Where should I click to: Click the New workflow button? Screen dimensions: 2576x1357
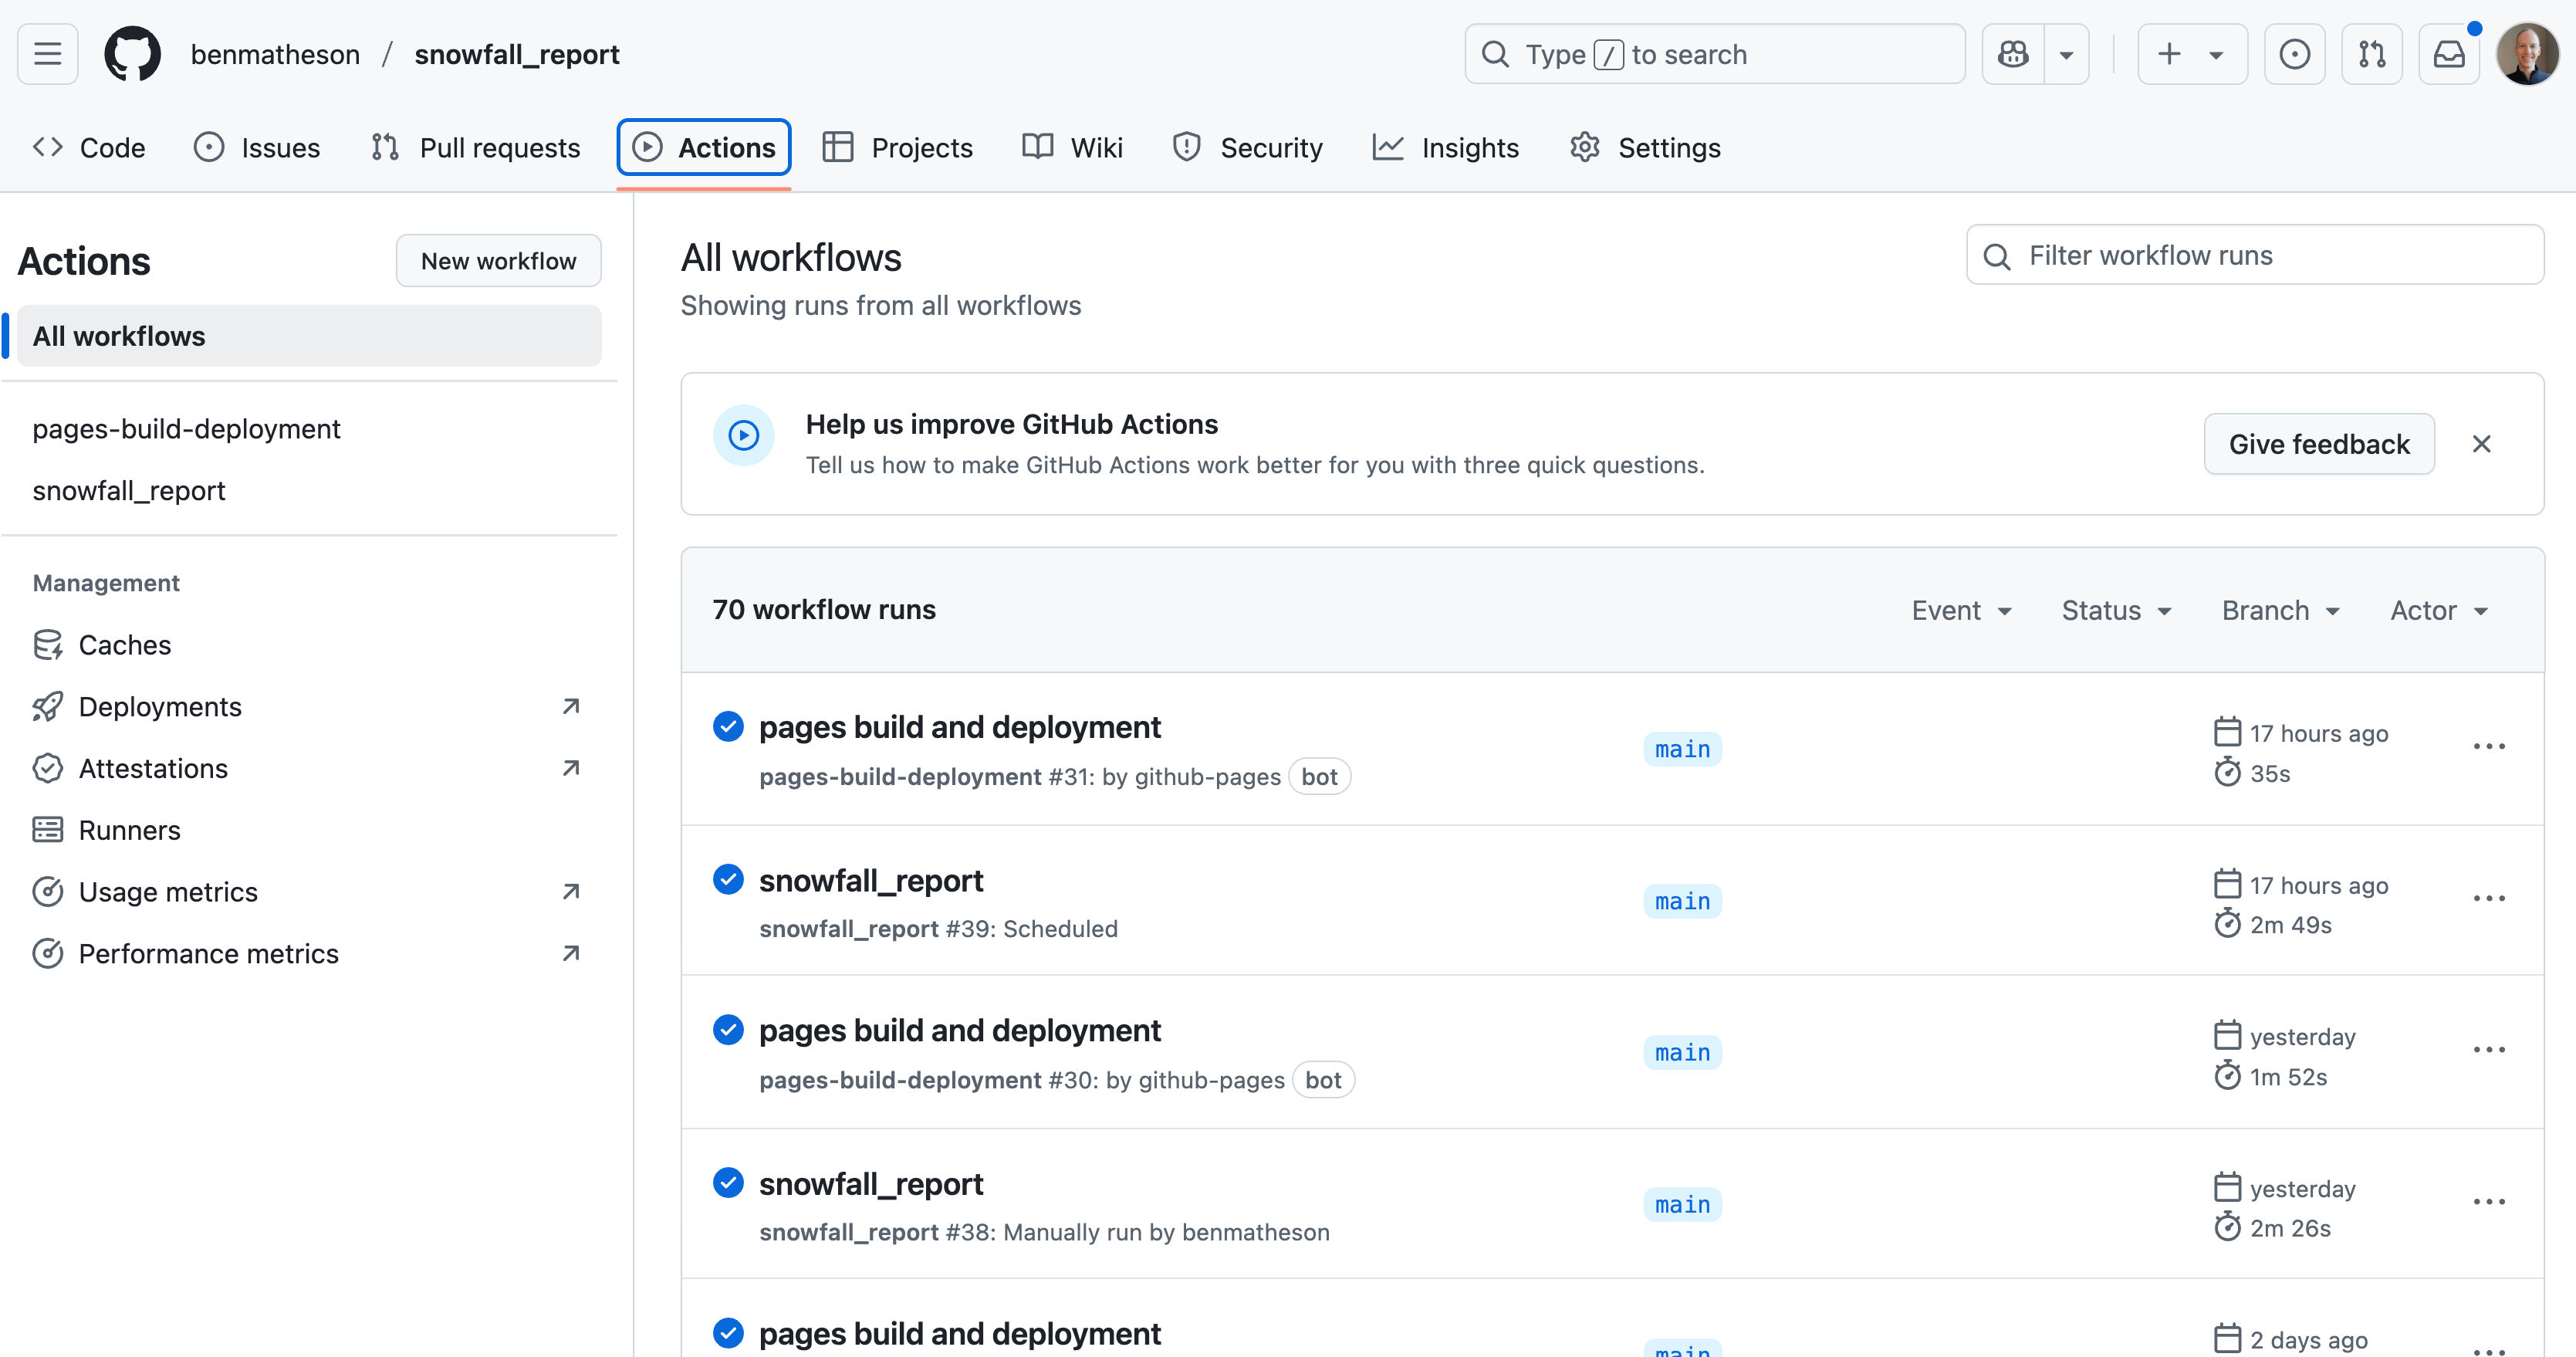click(x=498, y=261)
